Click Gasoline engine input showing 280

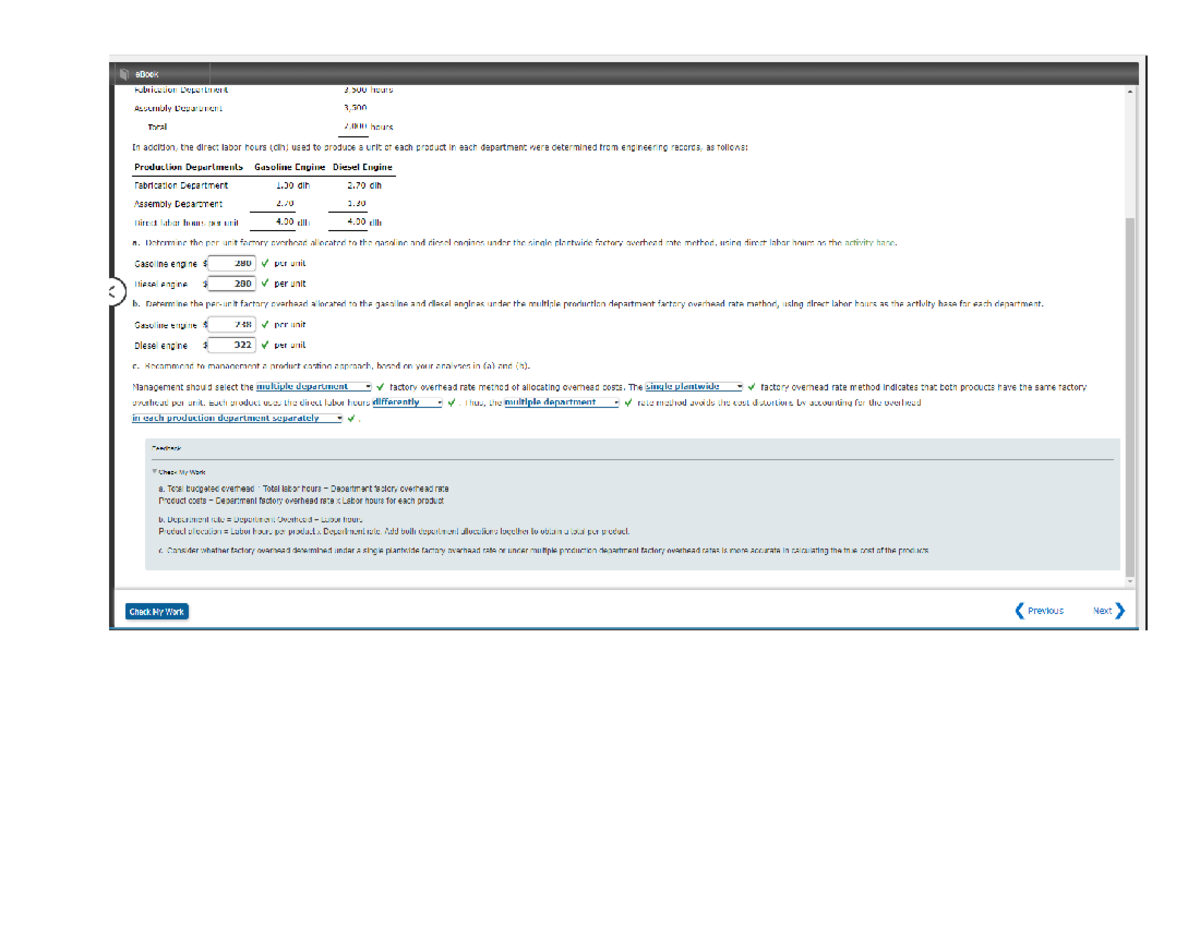pyautogui.click(x=232, y=263)
